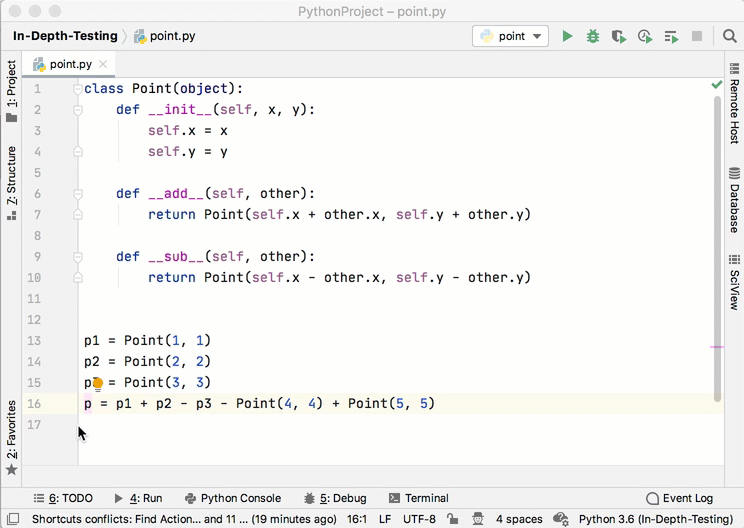Click the green inspection checkmark
Viewport: 744px width, 528px height.
tap(716, 85)
